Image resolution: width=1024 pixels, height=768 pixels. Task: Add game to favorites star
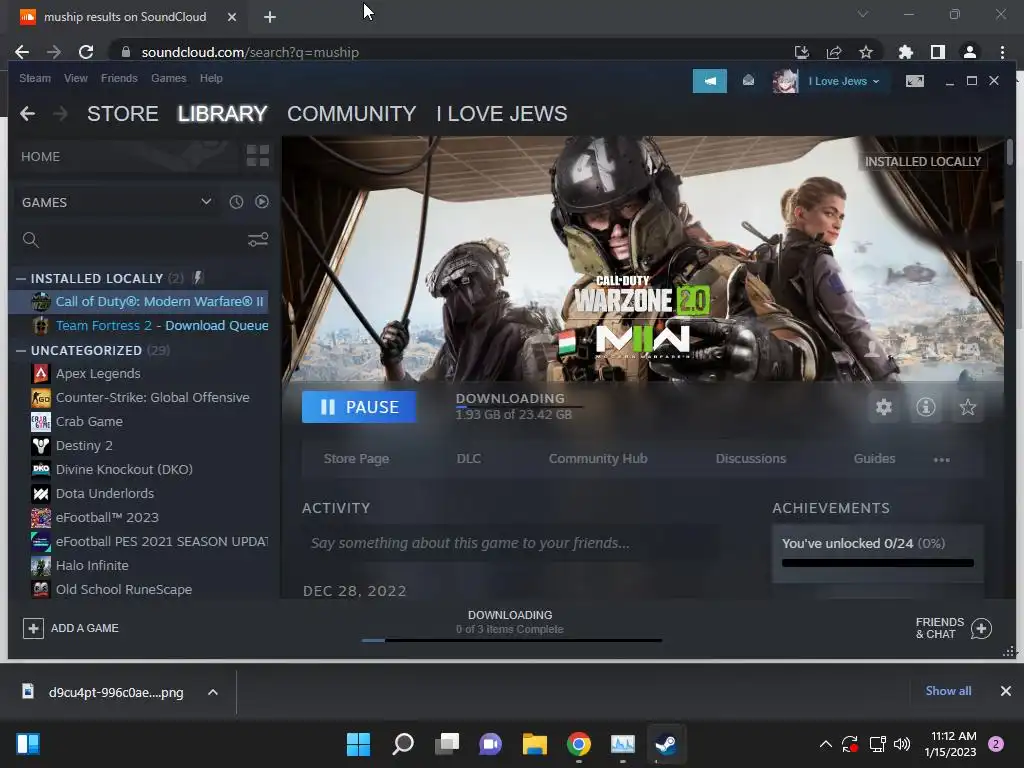click(967, 408)
